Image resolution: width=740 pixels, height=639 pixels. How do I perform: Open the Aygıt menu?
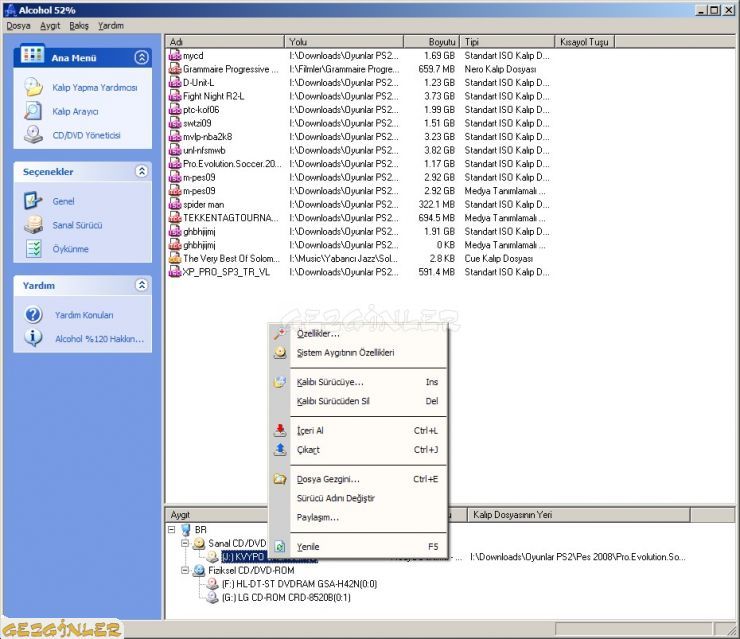50,25
